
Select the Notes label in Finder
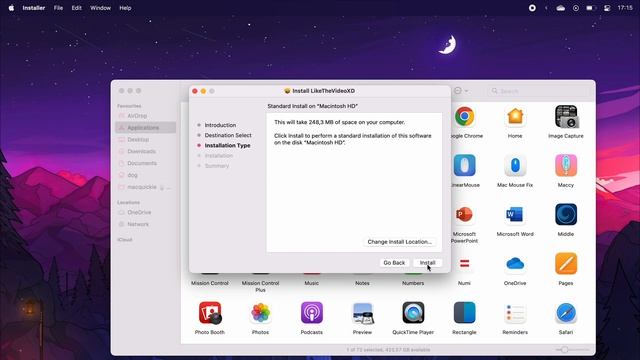(362, 283)
